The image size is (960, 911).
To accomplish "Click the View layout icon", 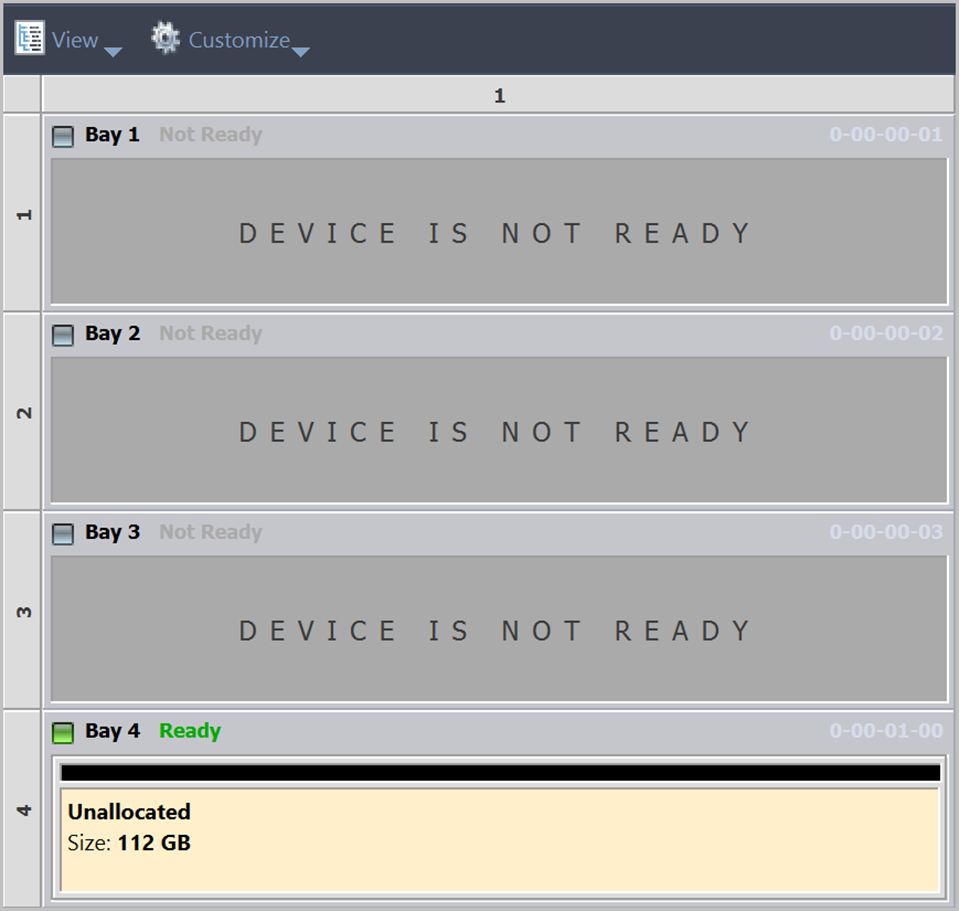I will (29, 38).
